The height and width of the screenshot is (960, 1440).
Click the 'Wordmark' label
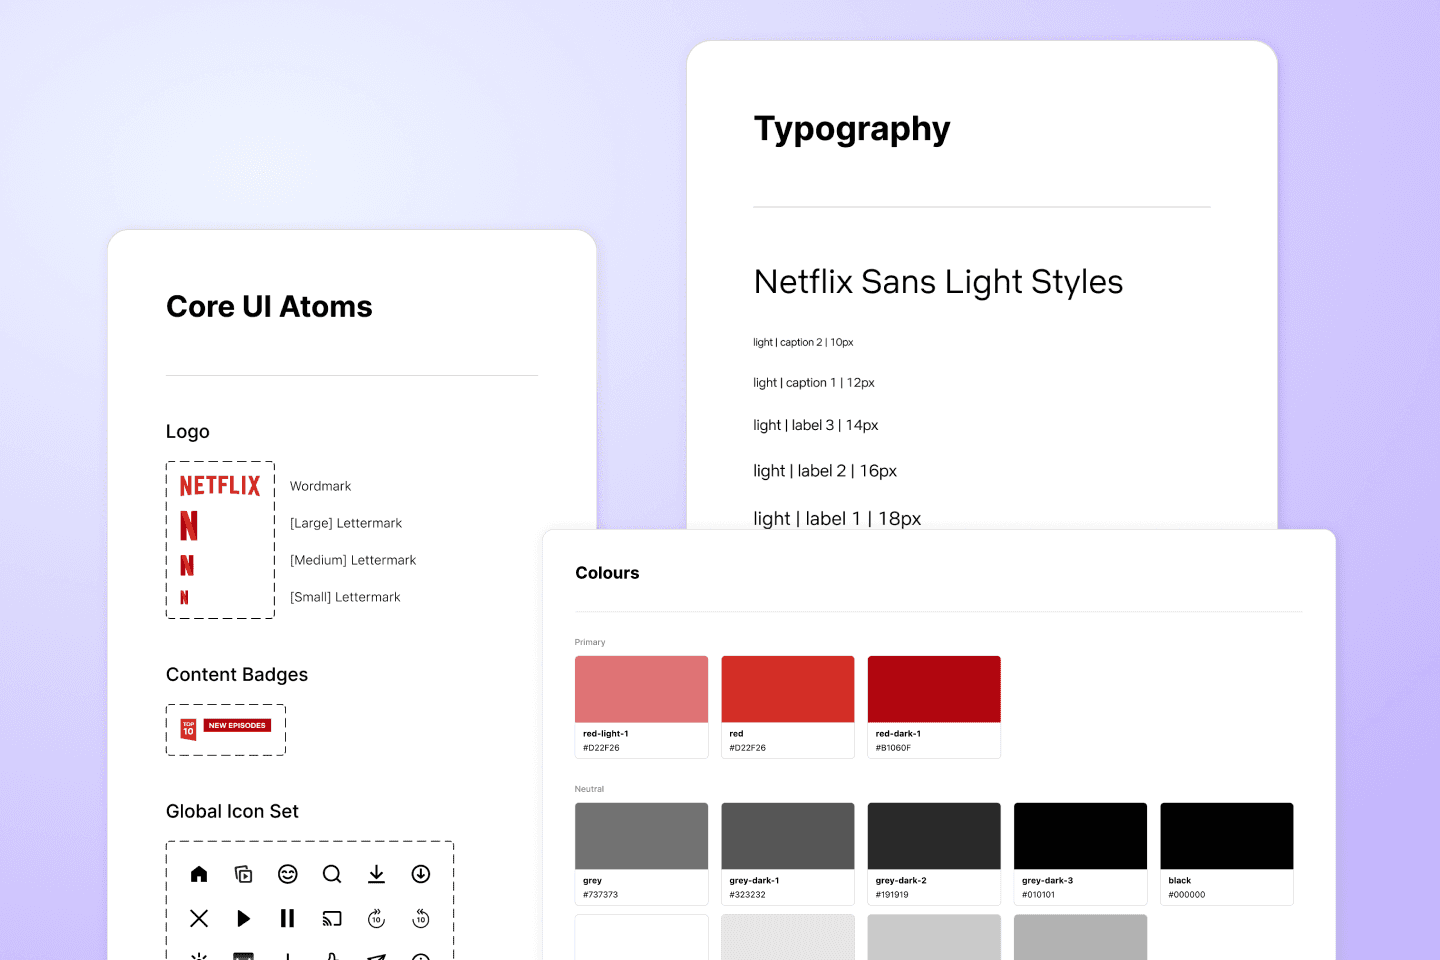pos(320,486)
